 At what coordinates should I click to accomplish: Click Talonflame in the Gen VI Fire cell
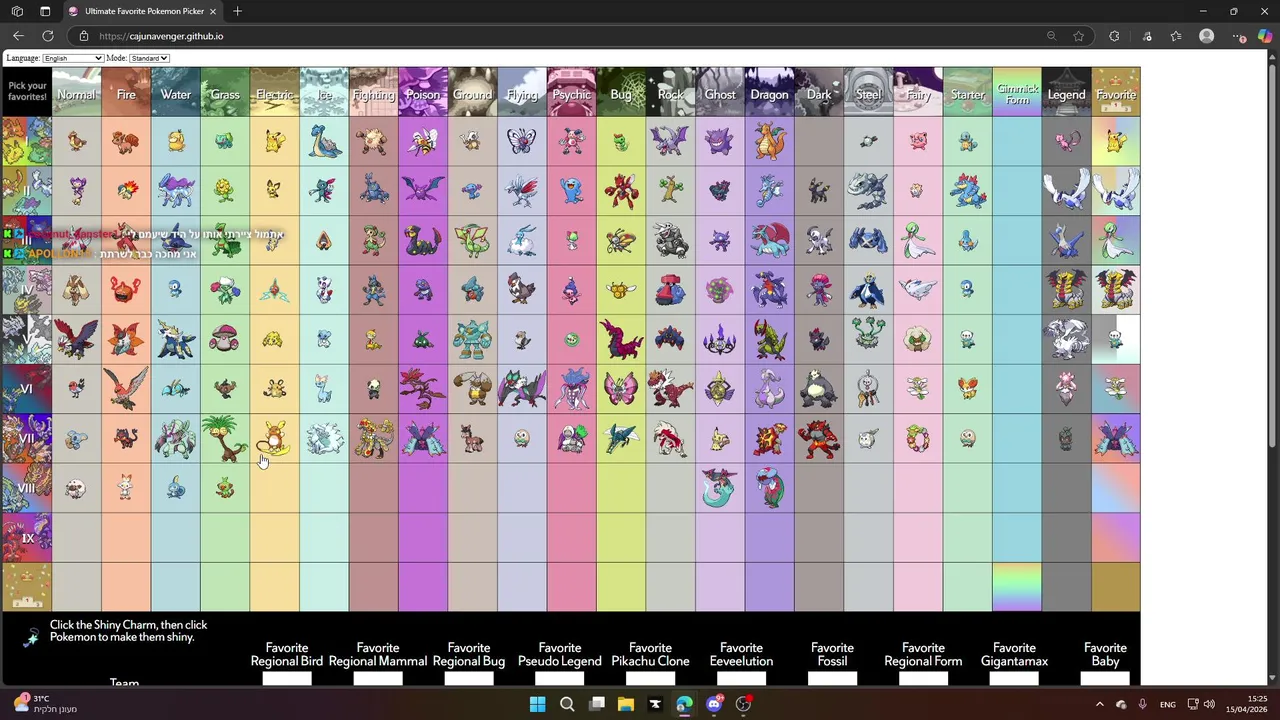(x=126, y=388)
